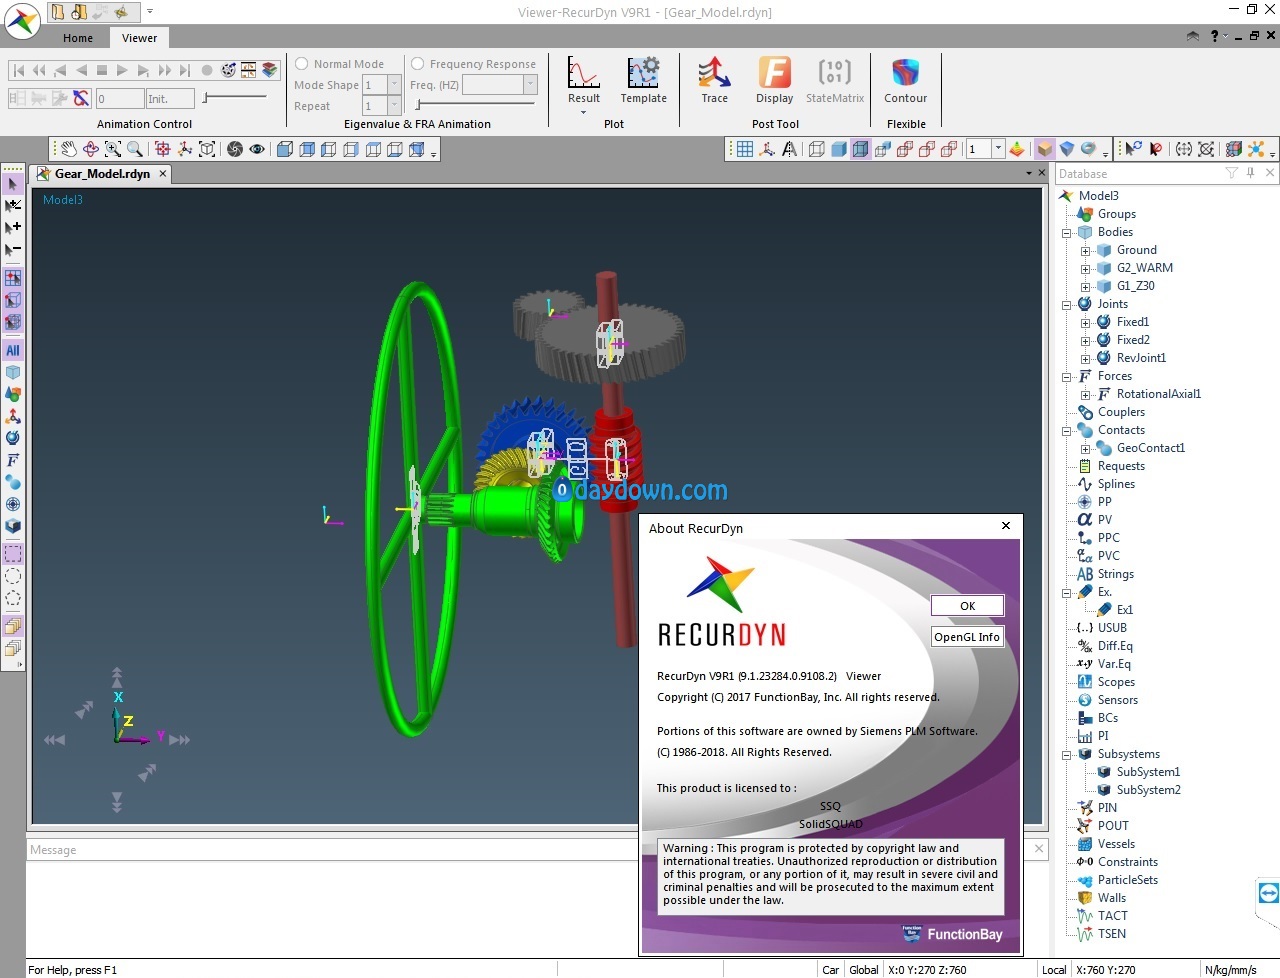Expand the G2_WARM body node
This screenshot has width=1280, height=978.
pyautogui.click(x=1085, y=268)
